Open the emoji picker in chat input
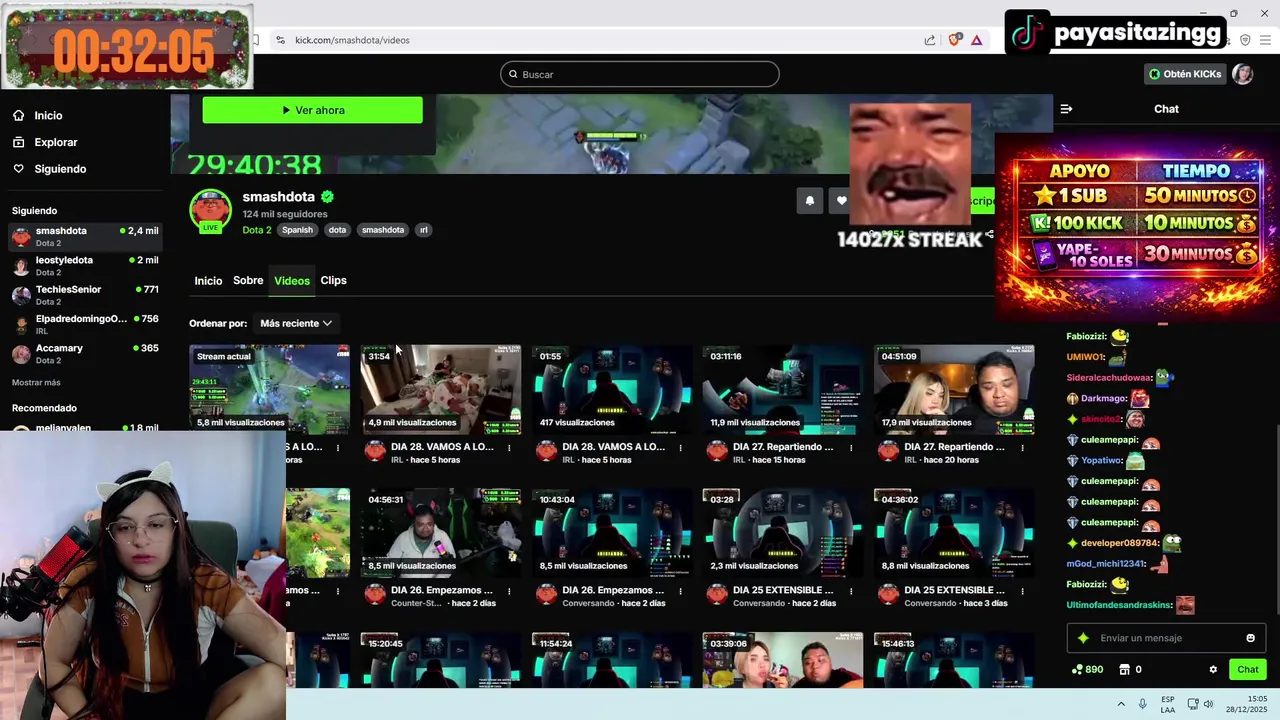The height and width of the screenshot is (720, 1280). (1250, 638)
